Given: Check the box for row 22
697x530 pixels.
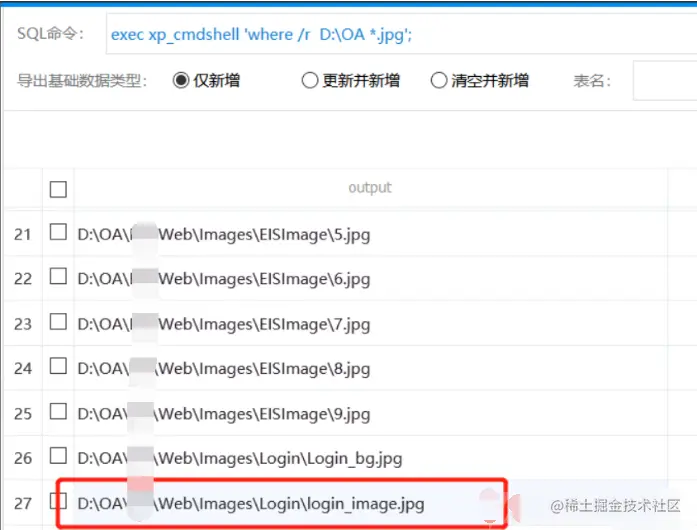Looking at the screenshot, I should click(58, 277).
